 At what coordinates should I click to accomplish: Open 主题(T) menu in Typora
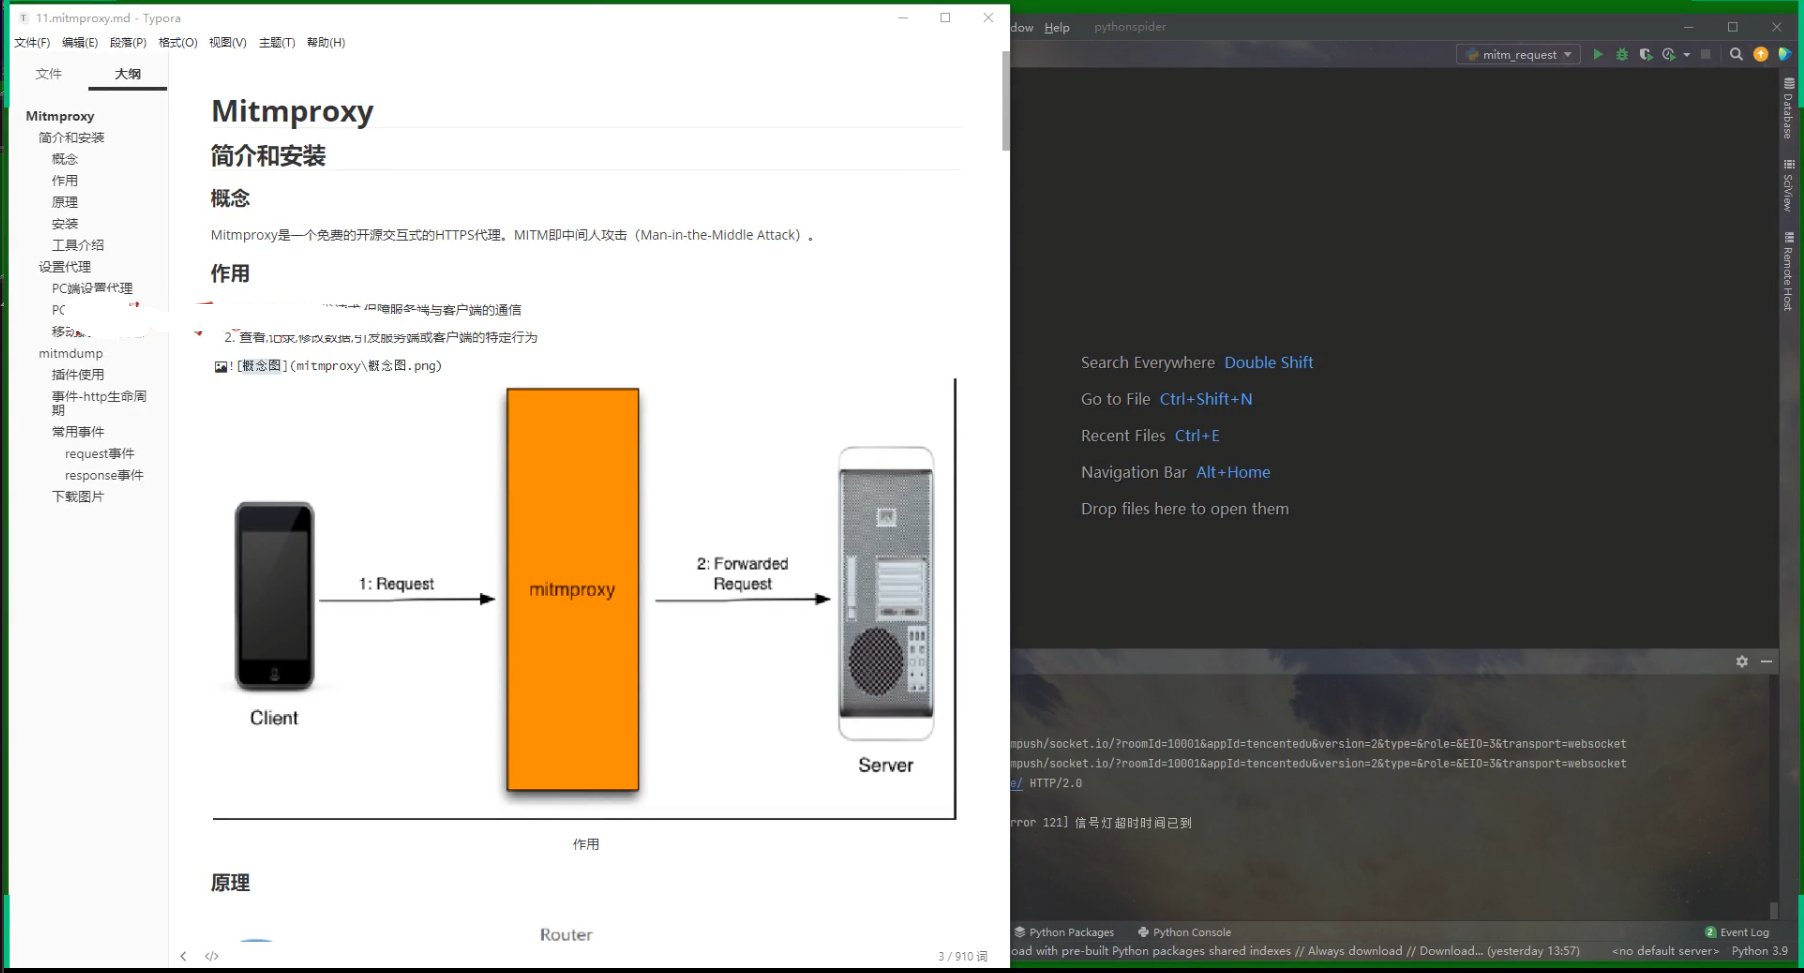[x=277, y=42]
